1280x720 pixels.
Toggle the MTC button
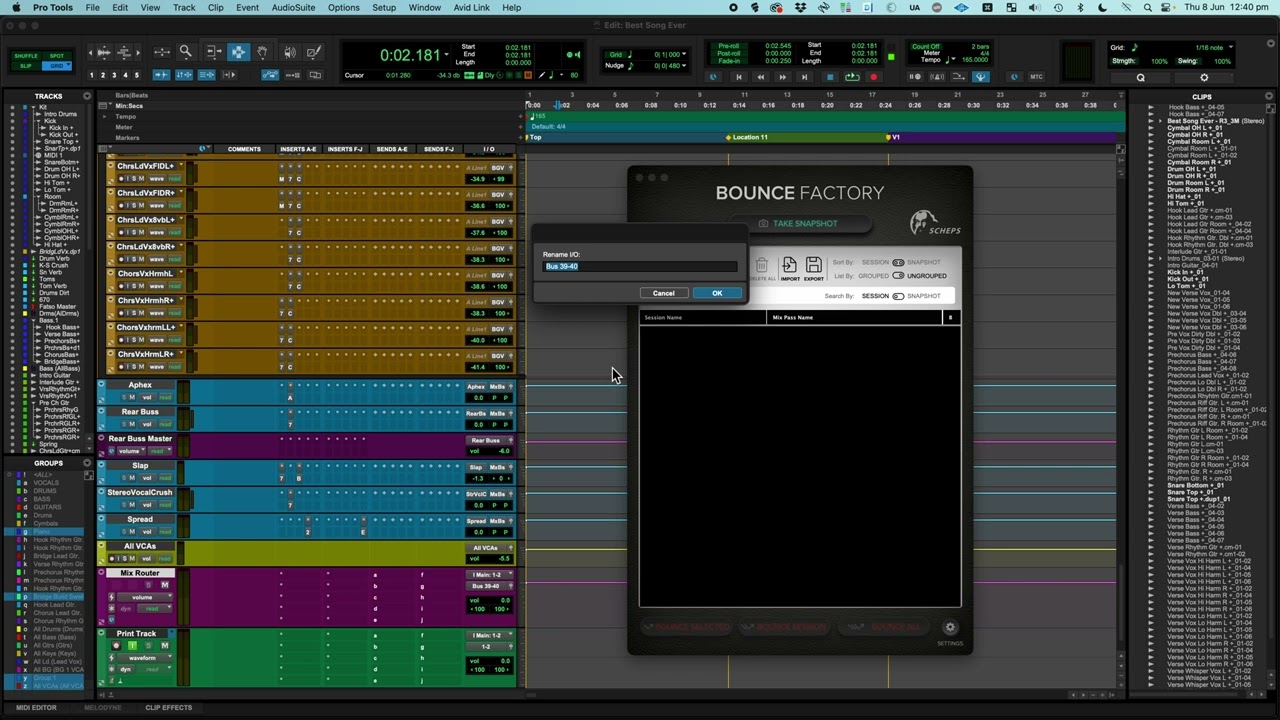(x=1036, y=76)
